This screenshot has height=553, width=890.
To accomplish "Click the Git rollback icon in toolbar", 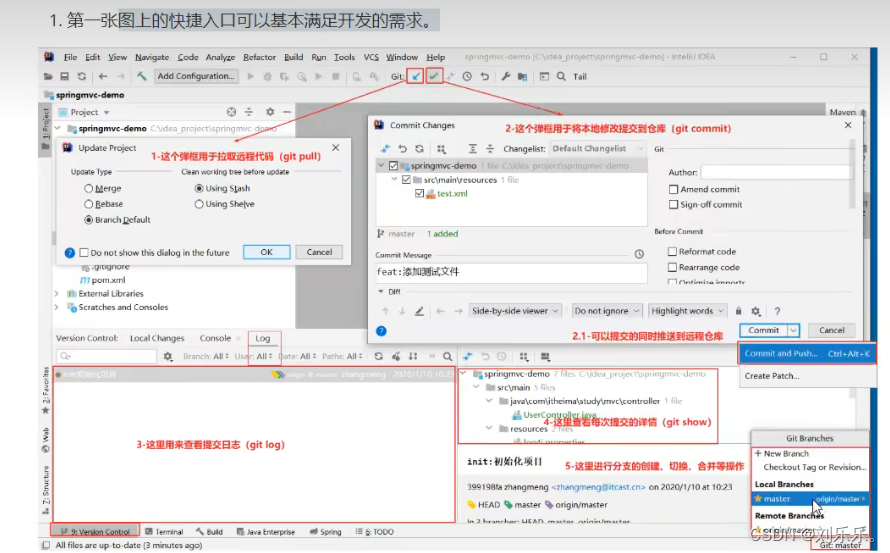I will (484, 76).
